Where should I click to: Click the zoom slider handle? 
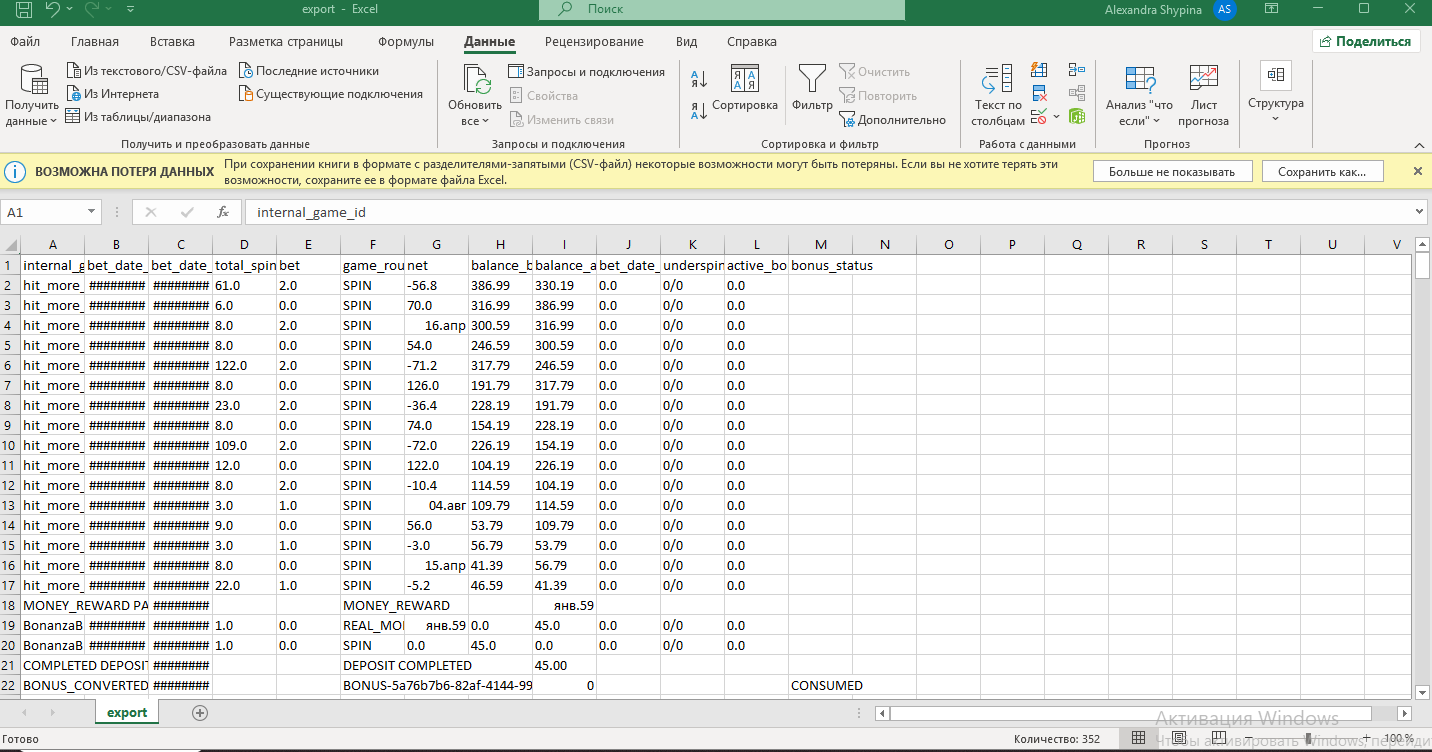(1310, 739)
